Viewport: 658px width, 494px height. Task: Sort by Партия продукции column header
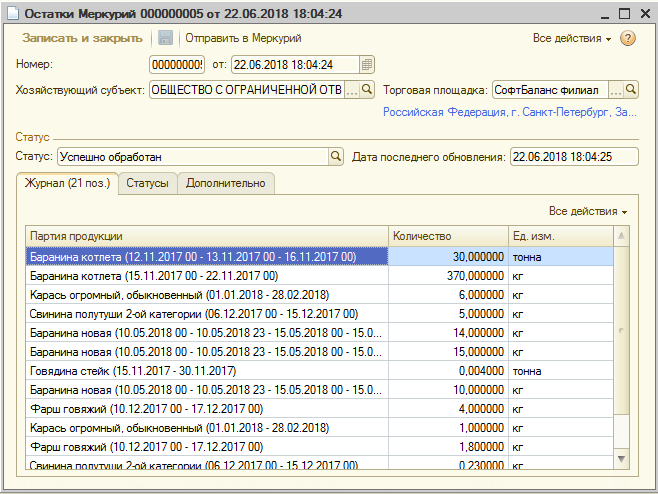tap(207, 236)
